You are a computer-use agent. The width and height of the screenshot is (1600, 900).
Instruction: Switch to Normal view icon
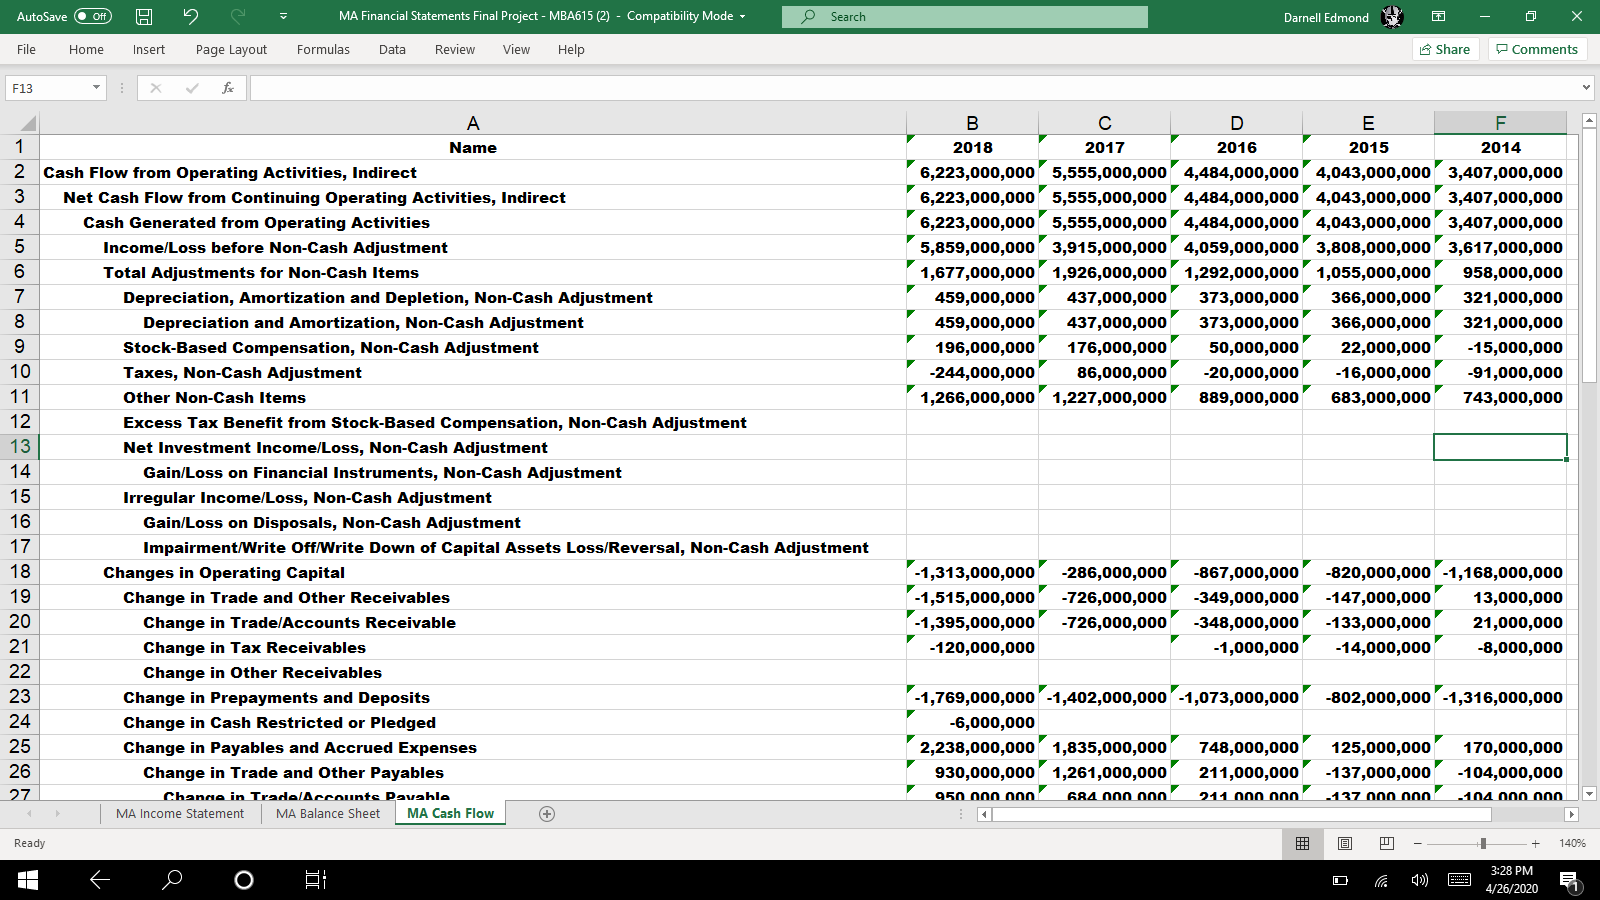pyautogui.click(x=1302, y=843)
